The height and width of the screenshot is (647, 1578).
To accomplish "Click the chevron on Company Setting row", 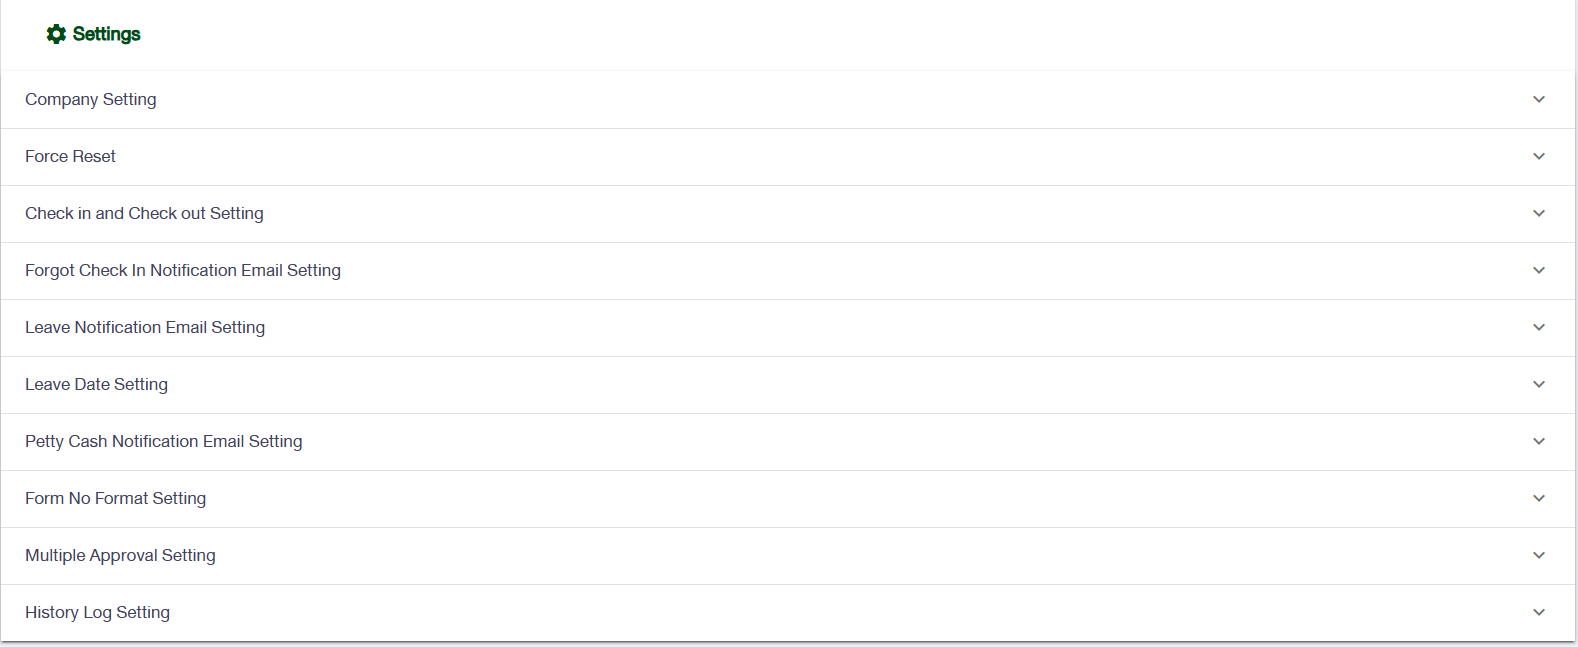I will 1537,99.
